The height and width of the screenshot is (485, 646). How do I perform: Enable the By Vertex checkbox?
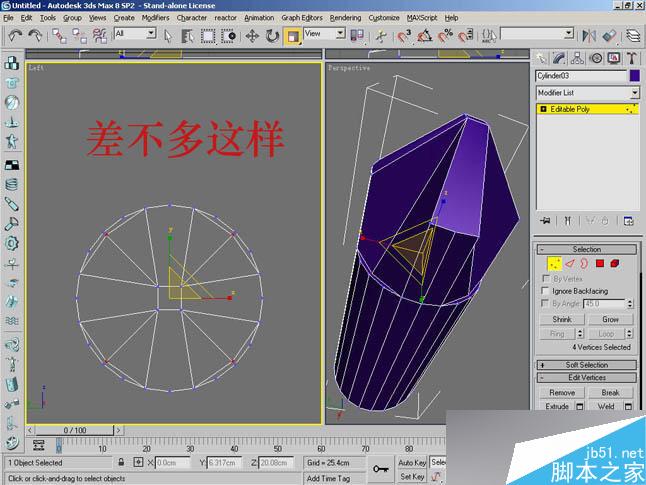545,279
